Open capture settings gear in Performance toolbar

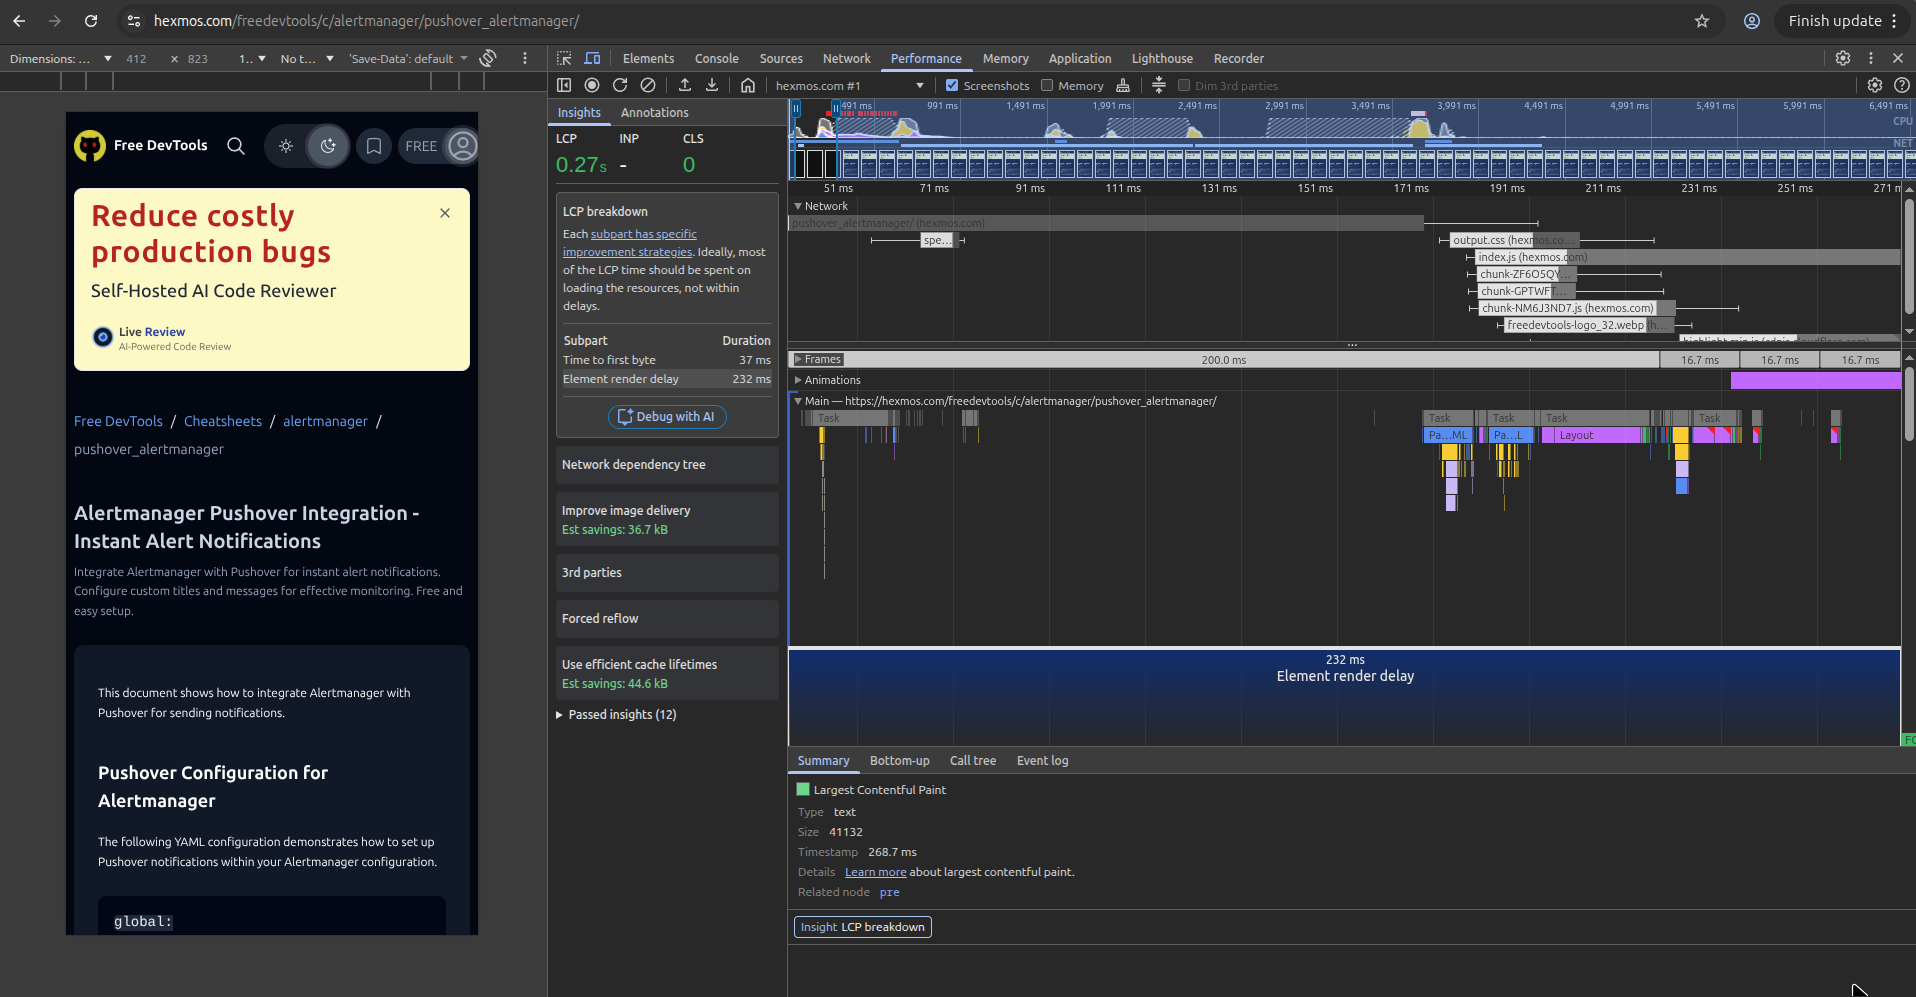1875,86
